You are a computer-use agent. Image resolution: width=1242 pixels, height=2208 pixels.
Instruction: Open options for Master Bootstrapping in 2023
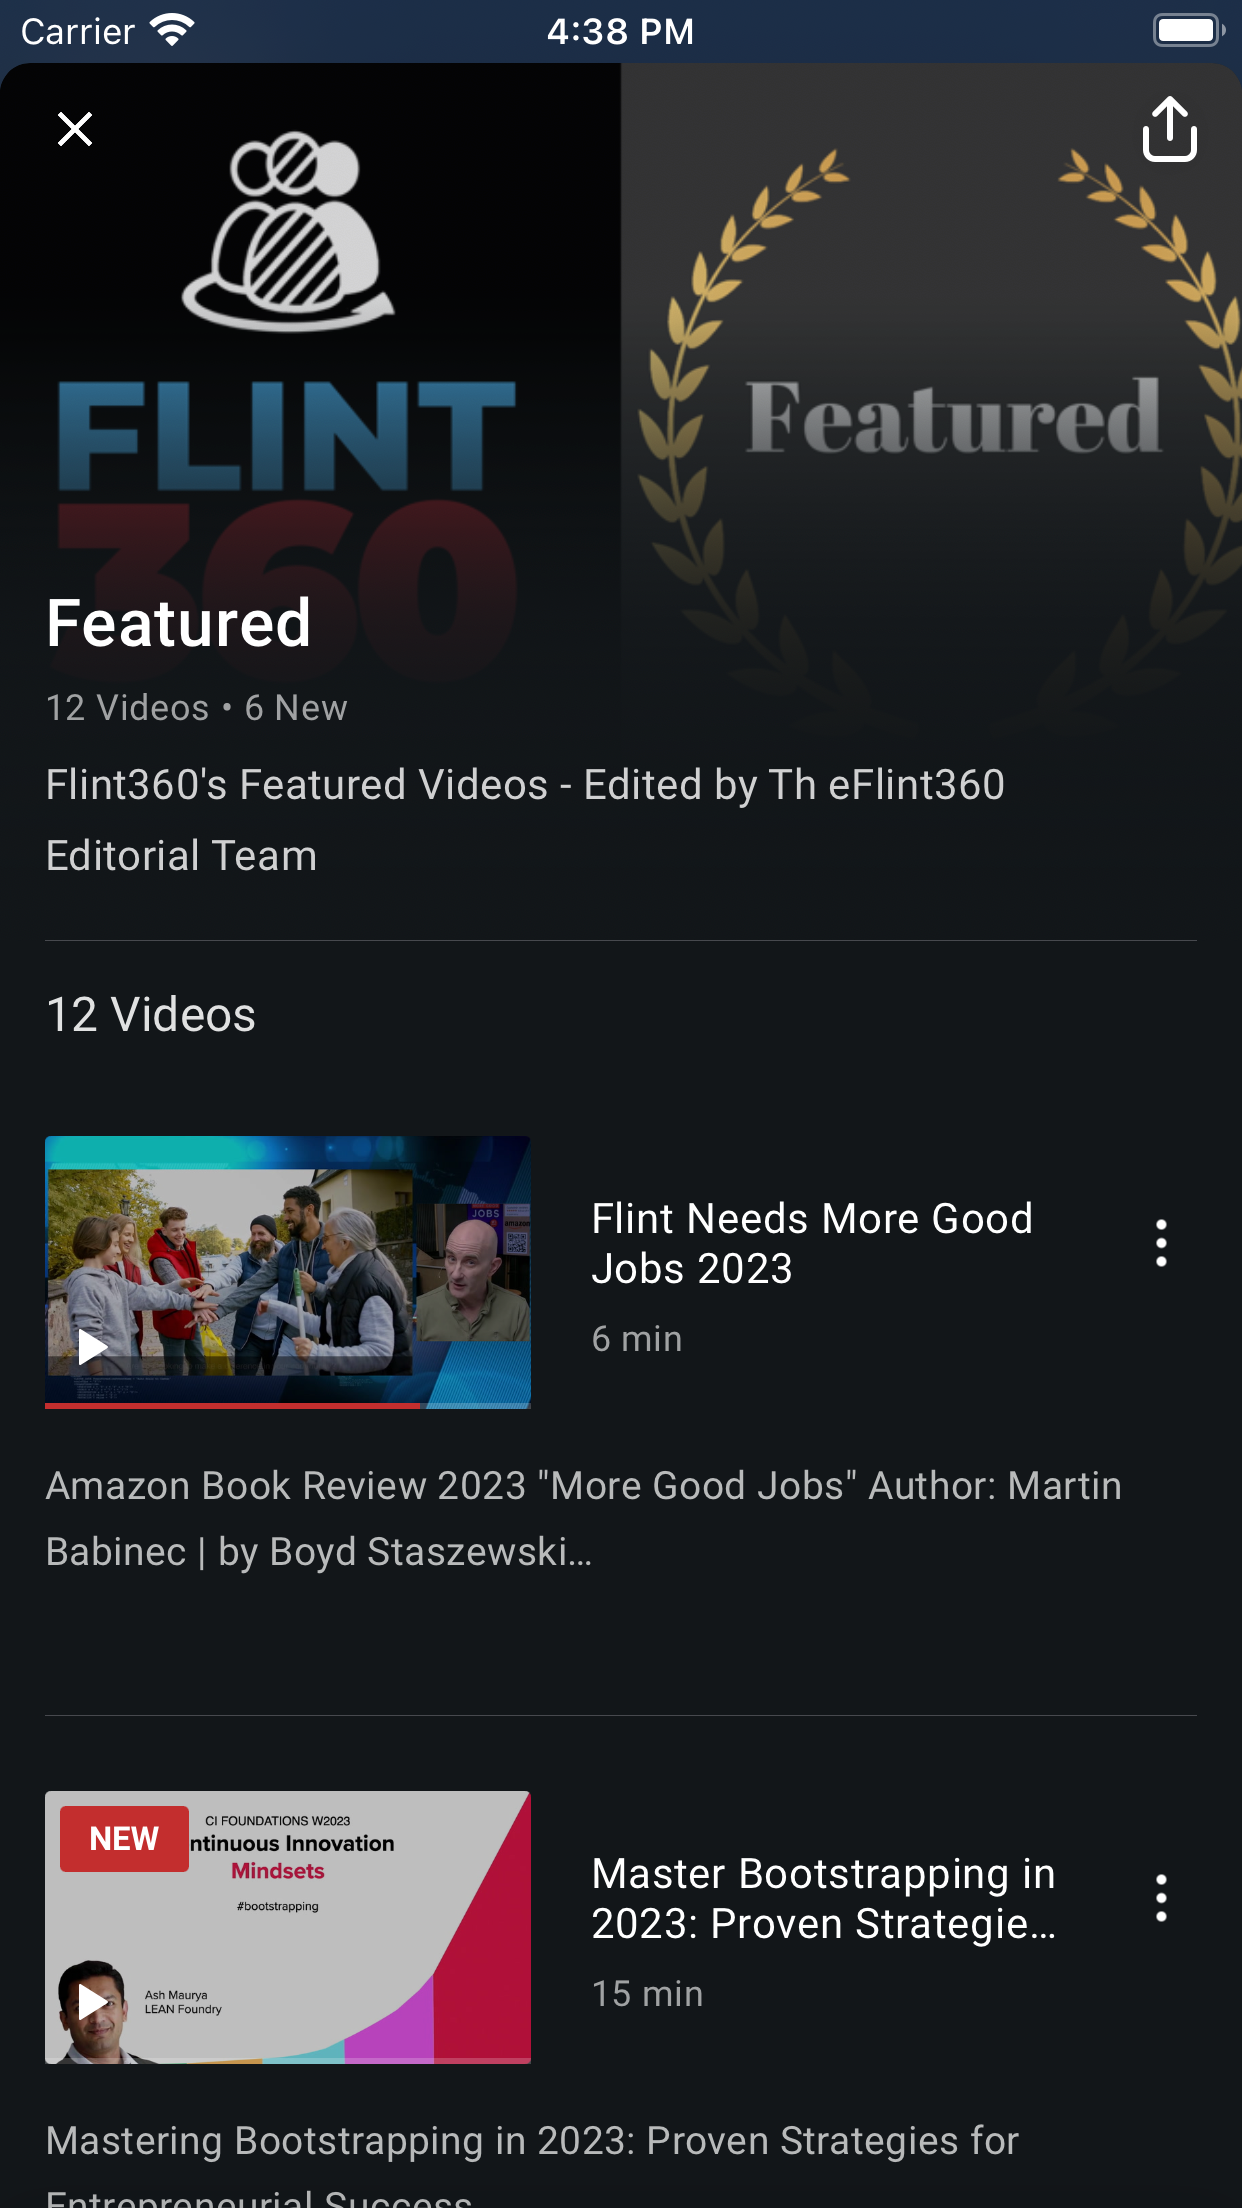pos(1161,1898)
